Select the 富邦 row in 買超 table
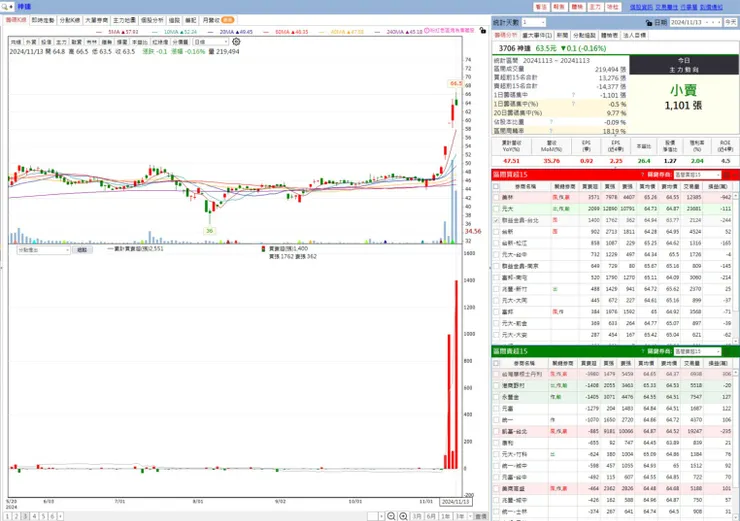Viewport: 740px width, 521px height. (x=613, y=311)
